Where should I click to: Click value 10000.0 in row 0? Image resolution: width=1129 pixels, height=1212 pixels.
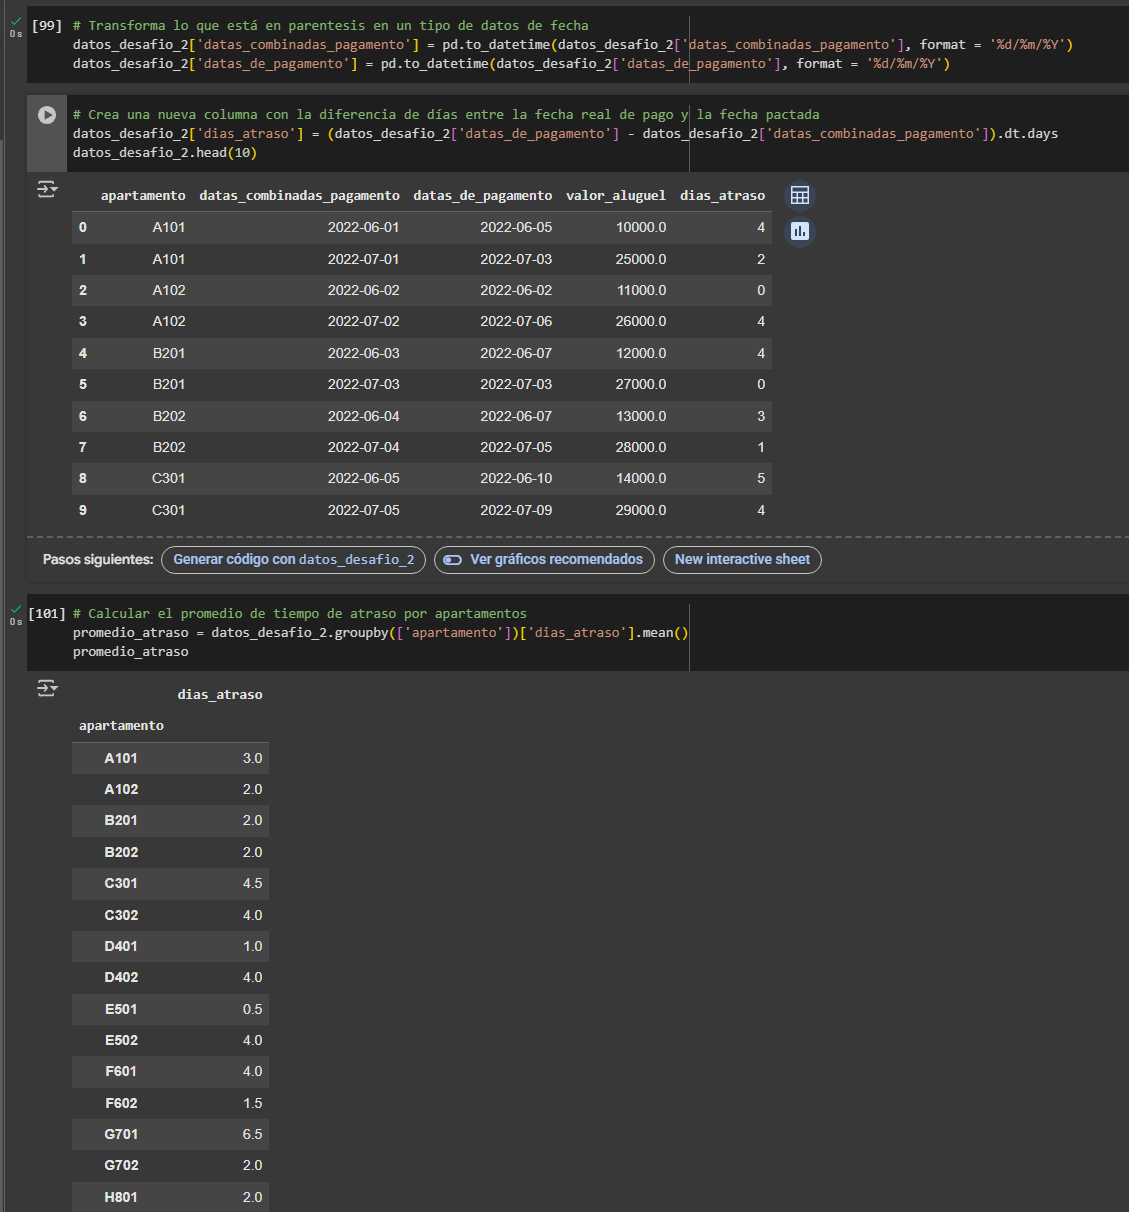(641, 228)
